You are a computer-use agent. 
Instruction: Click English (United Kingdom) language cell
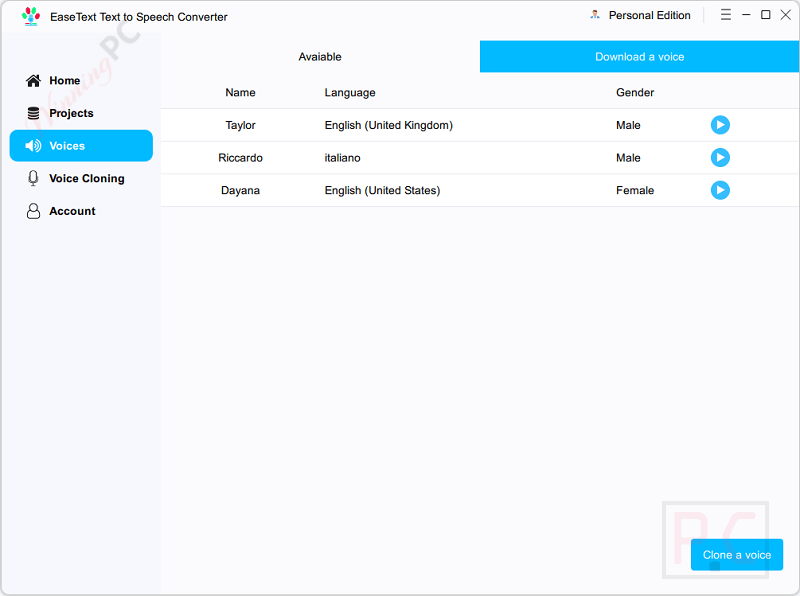(x=389, y=125)
